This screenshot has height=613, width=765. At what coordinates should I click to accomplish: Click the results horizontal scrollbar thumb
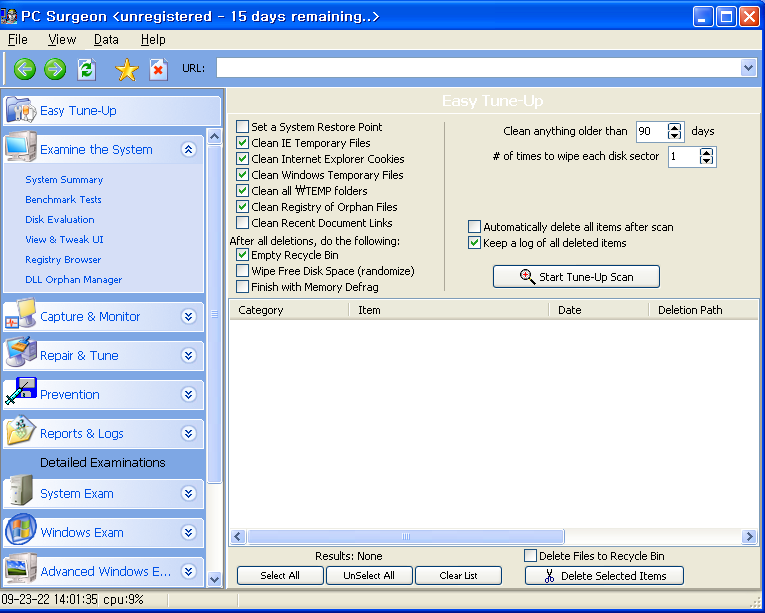coord(405,537)
